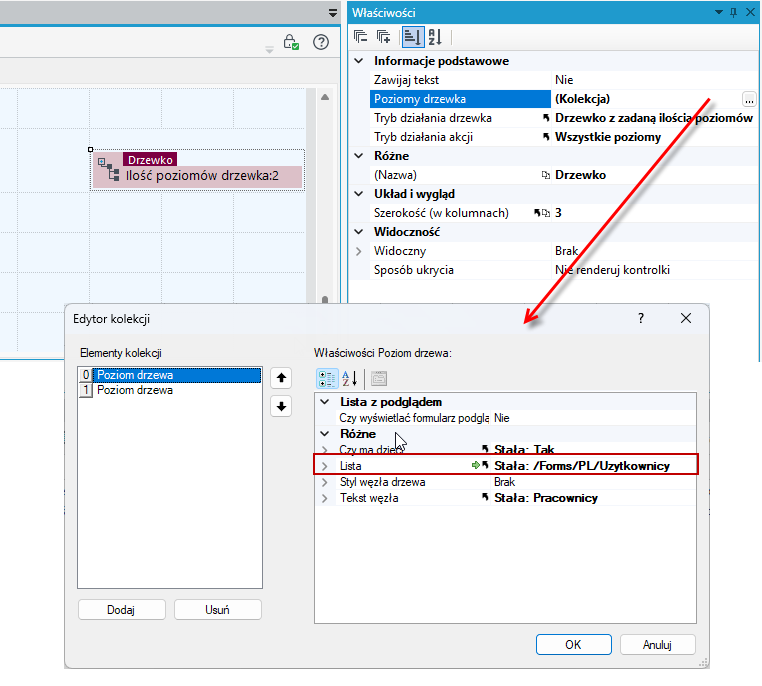Viewport: 762px width, 686px height.
Task: Click green arrow icon in Lista row
Action: click(476, 465)
